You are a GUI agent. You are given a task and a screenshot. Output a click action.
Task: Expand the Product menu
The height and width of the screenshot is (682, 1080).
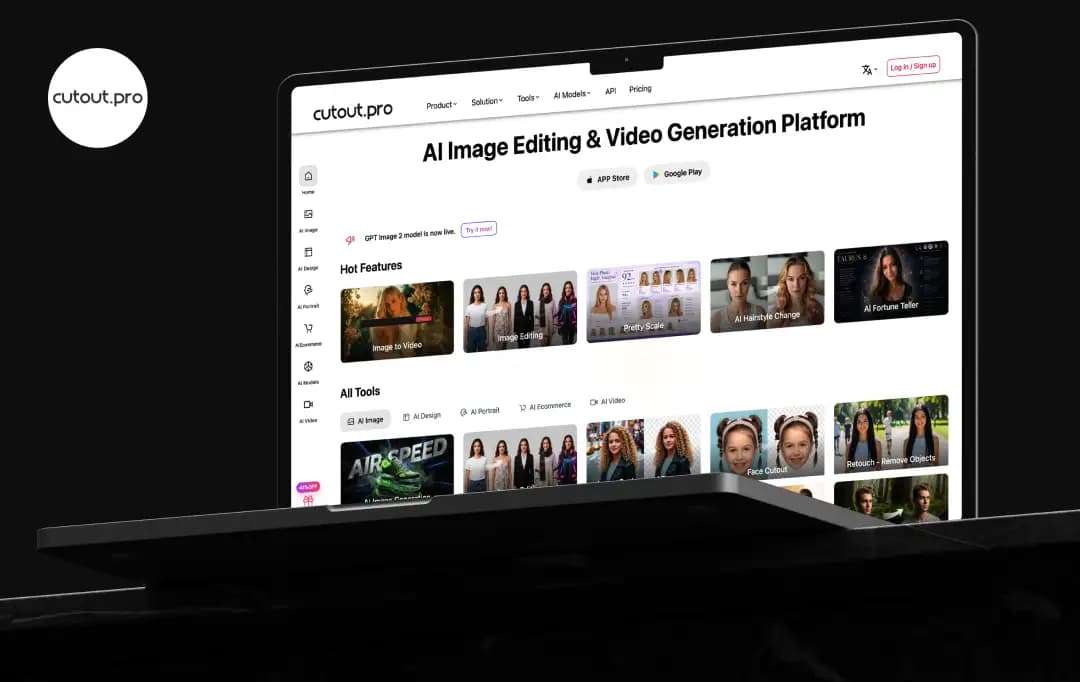point(442,105)
